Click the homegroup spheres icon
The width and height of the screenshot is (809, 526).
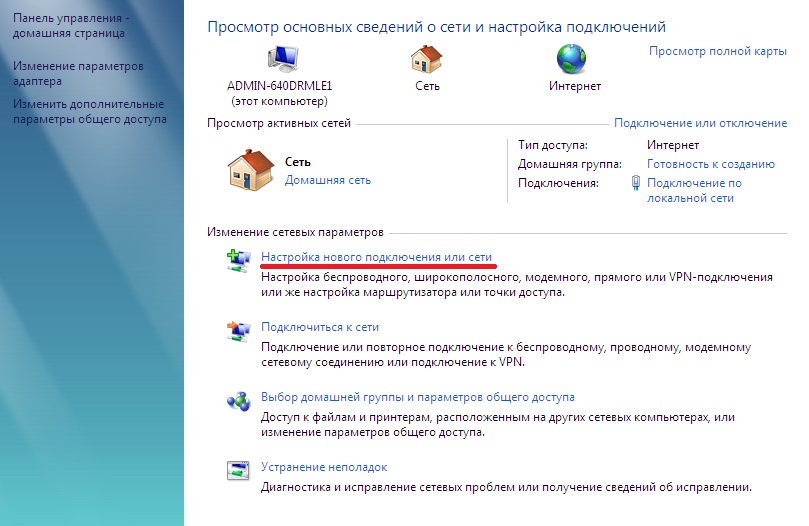pyautogui.click(x=238, y=401)
